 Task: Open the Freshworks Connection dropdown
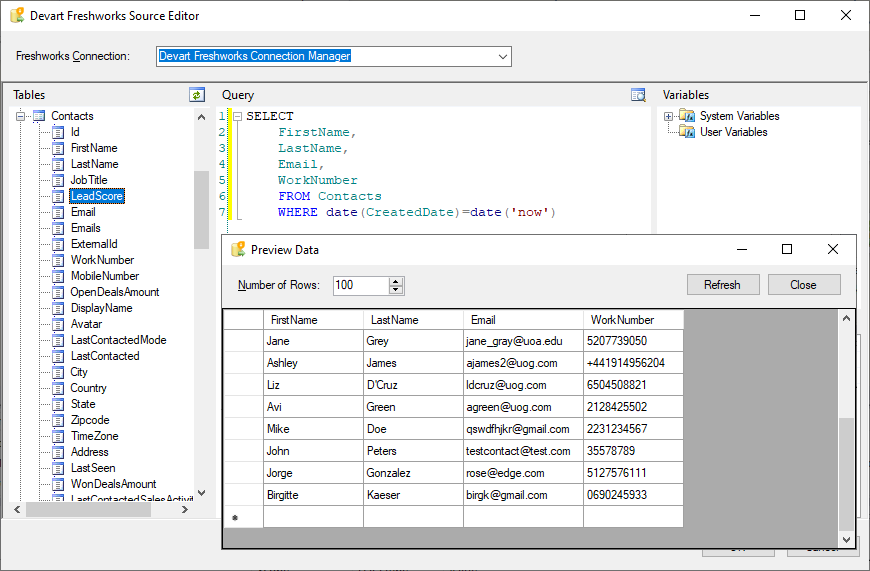pos(502,57)
